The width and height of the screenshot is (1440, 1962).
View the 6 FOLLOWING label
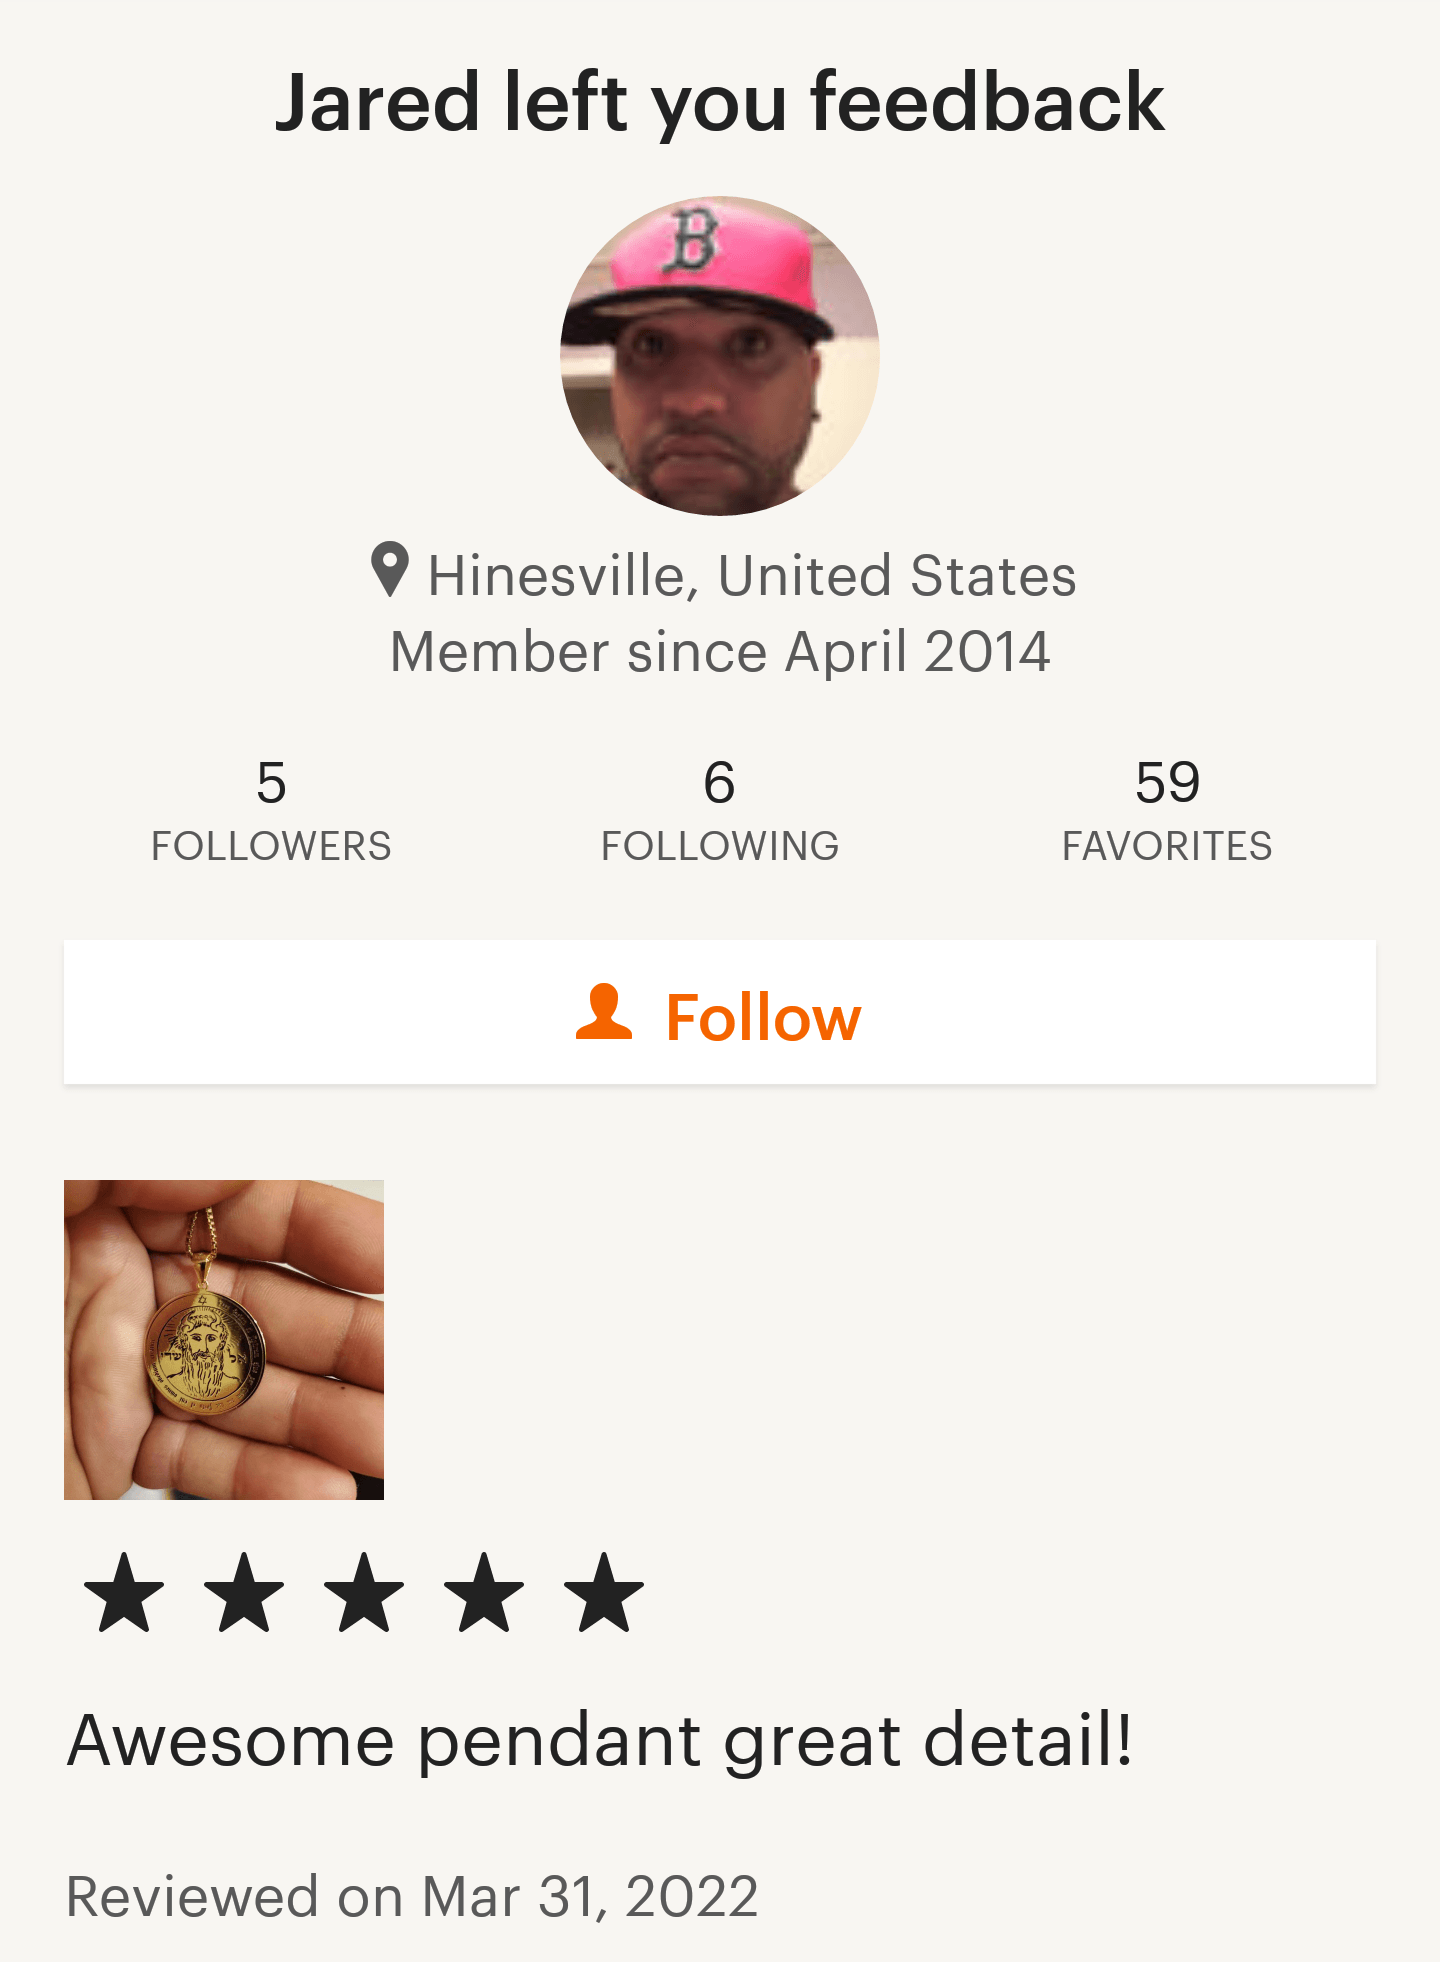click(x=720, y=846)
